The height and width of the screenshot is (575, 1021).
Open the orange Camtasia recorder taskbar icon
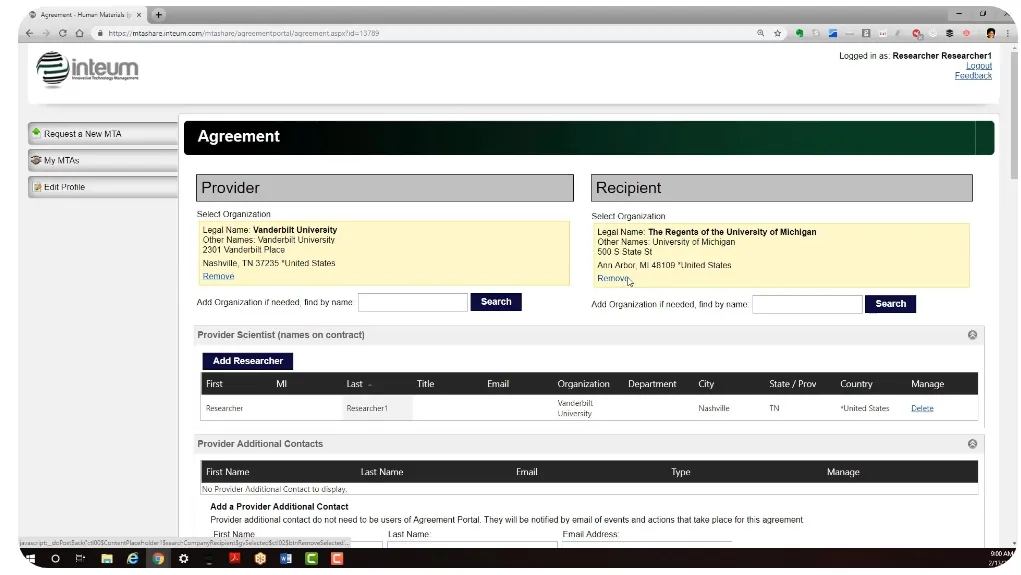[337, 559]
